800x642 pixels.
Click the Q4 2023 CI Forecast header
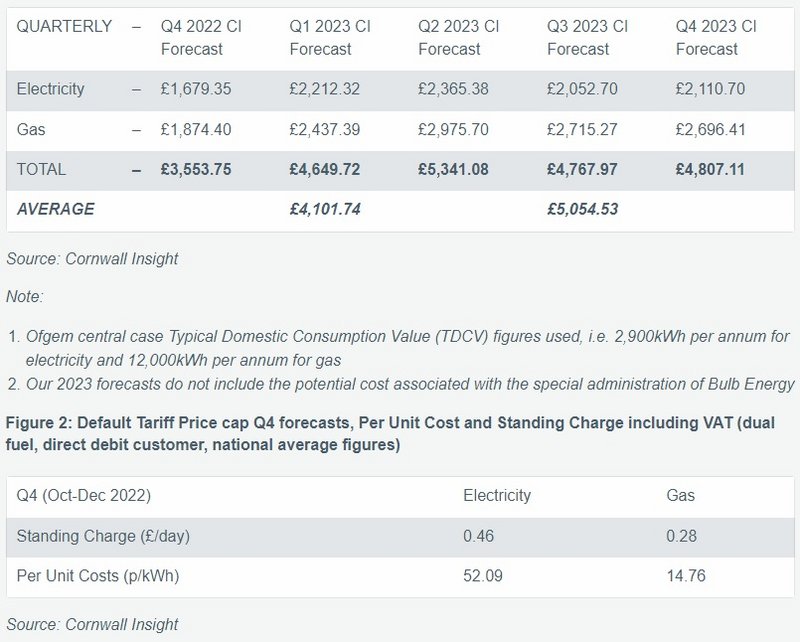pos(716,37)
